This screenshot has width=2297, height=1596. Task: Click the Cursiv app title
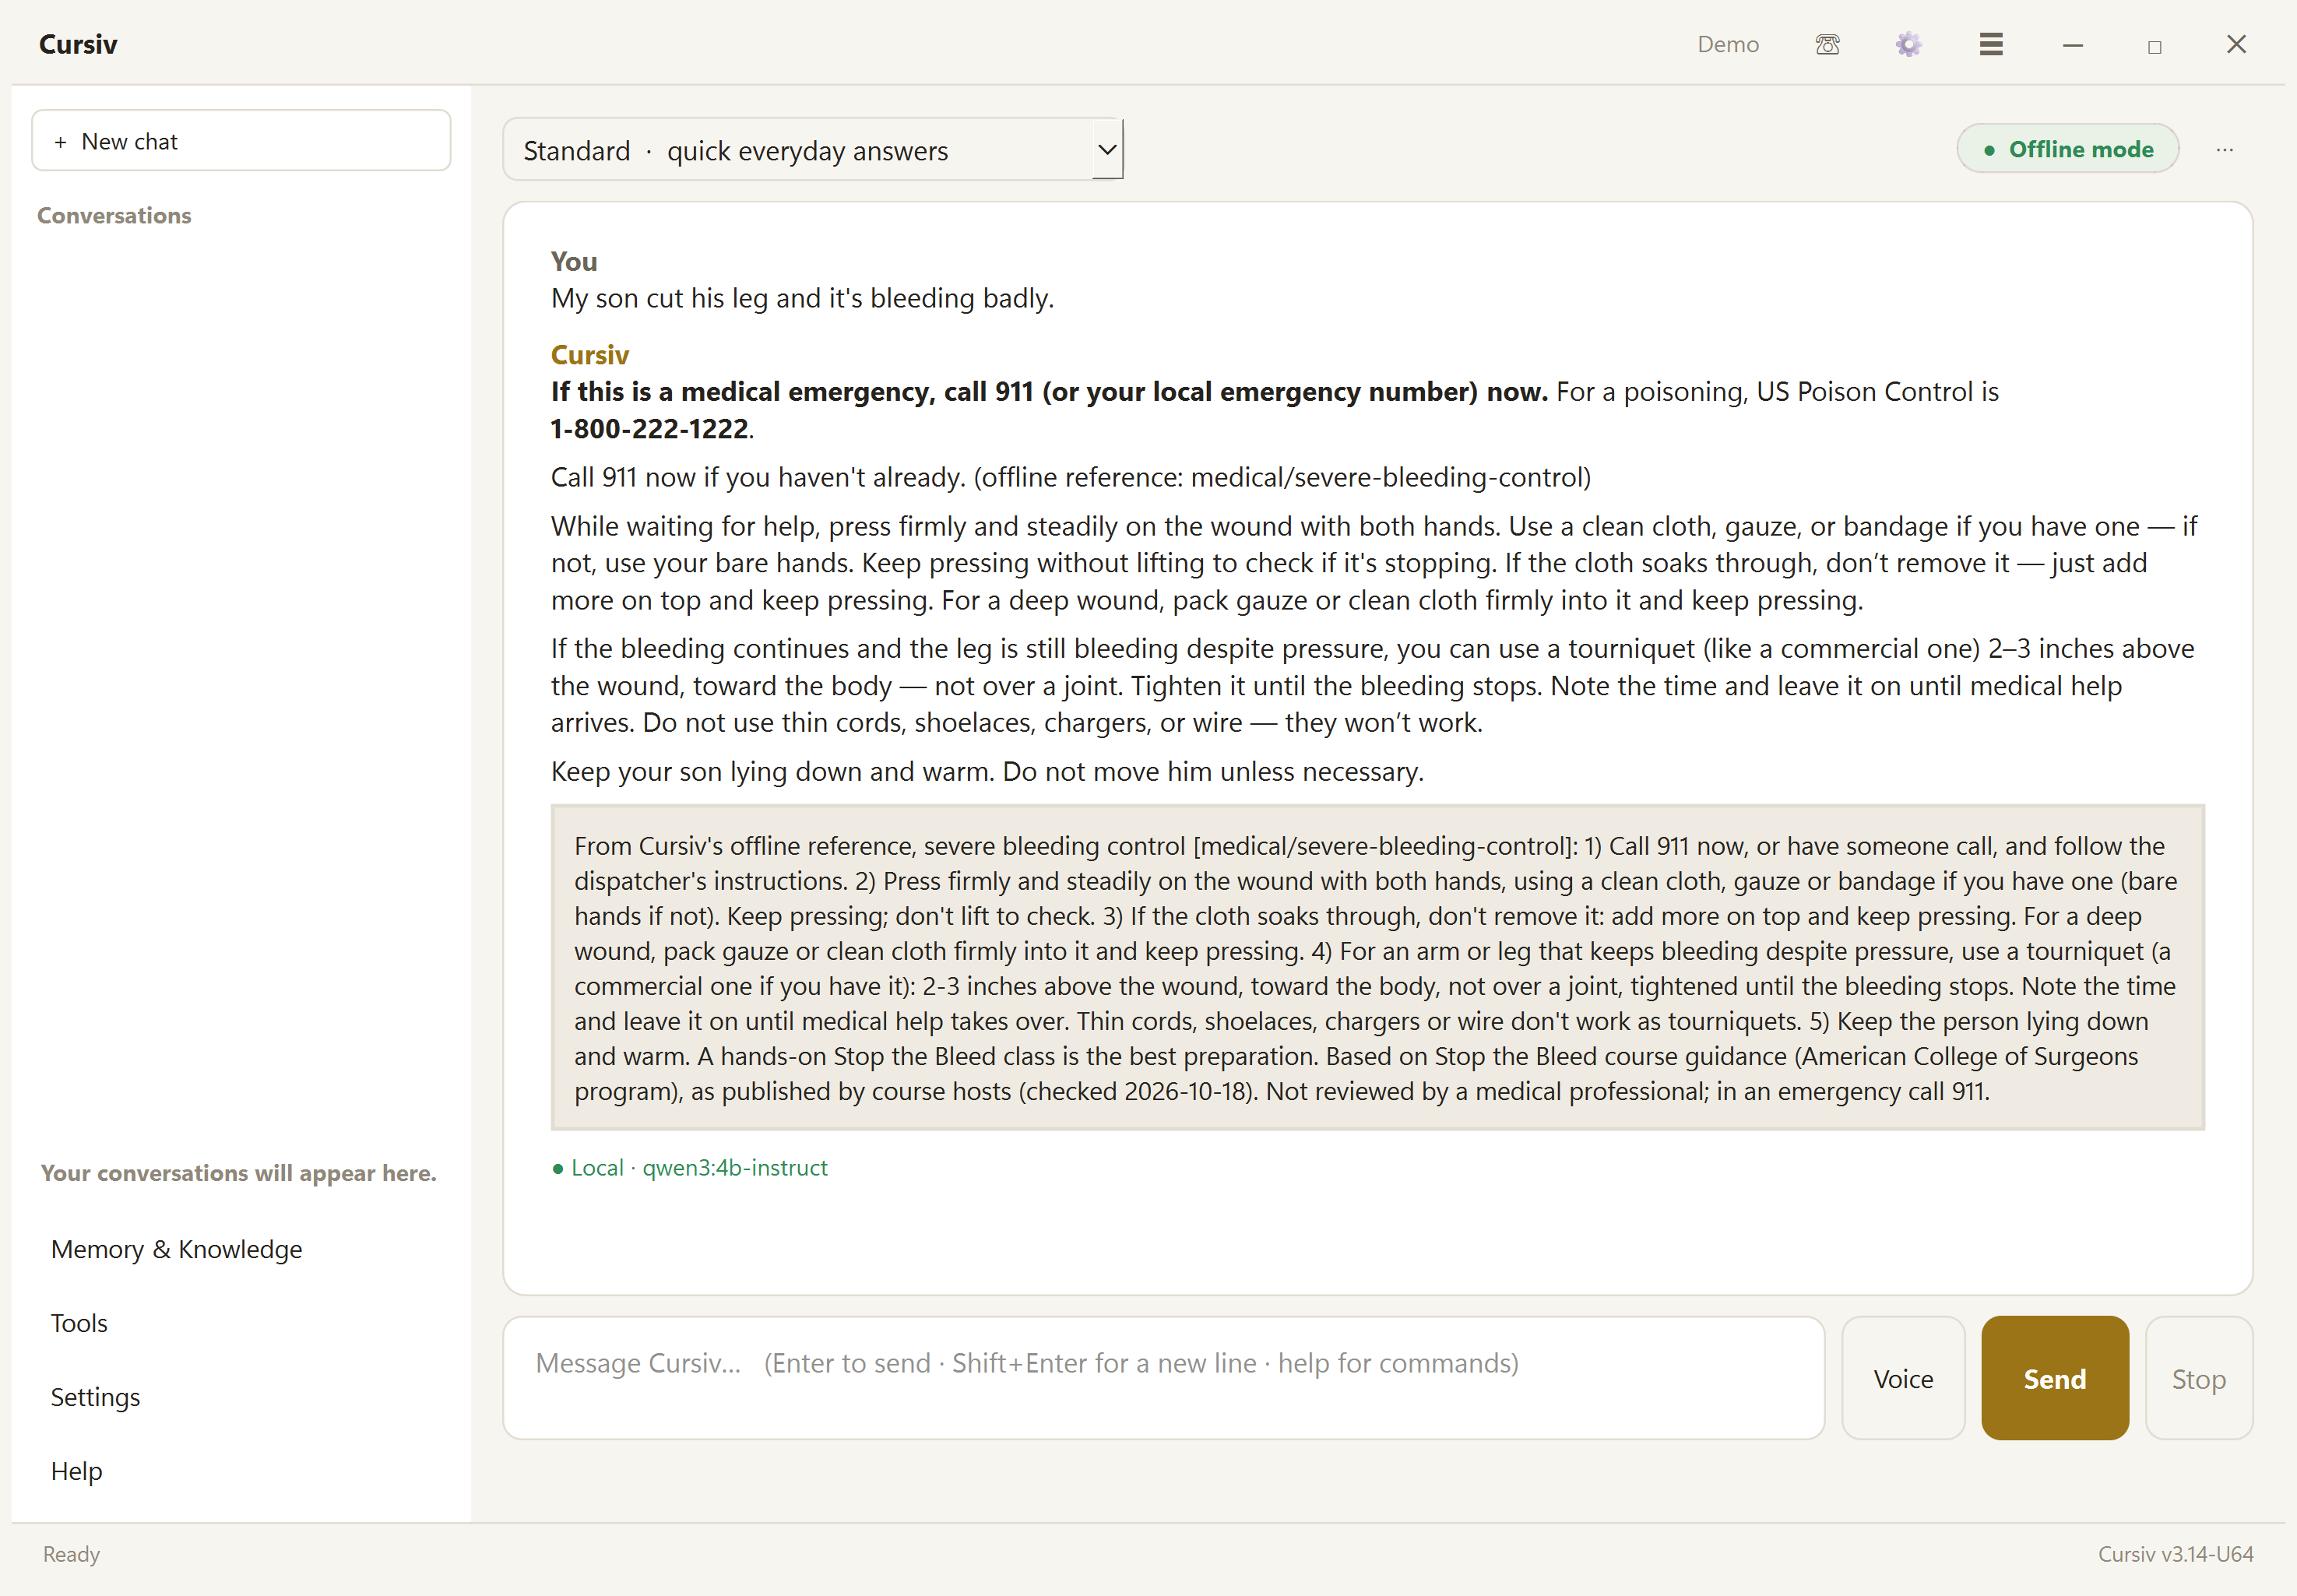pos(78,44)
